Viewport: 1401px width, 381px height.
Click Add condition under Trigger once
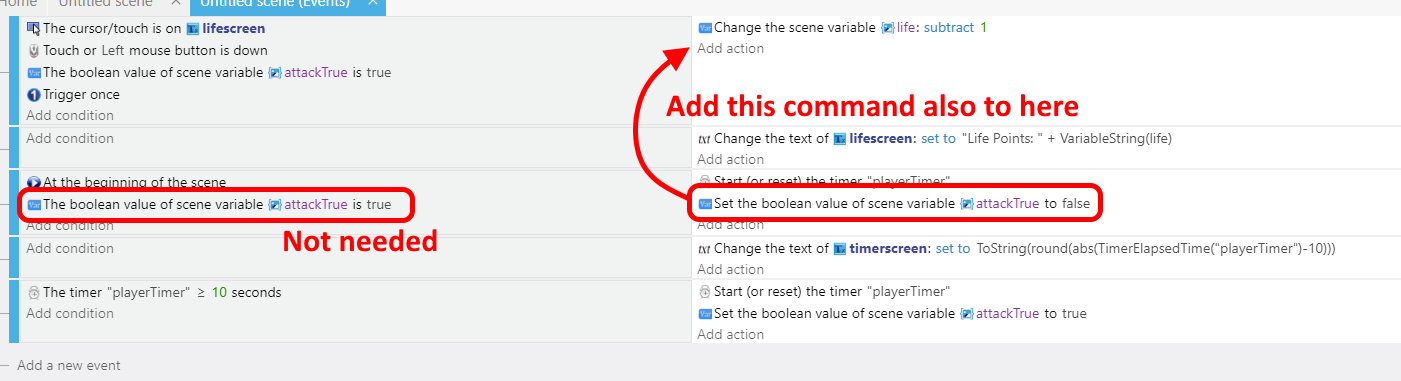[70, 115]
